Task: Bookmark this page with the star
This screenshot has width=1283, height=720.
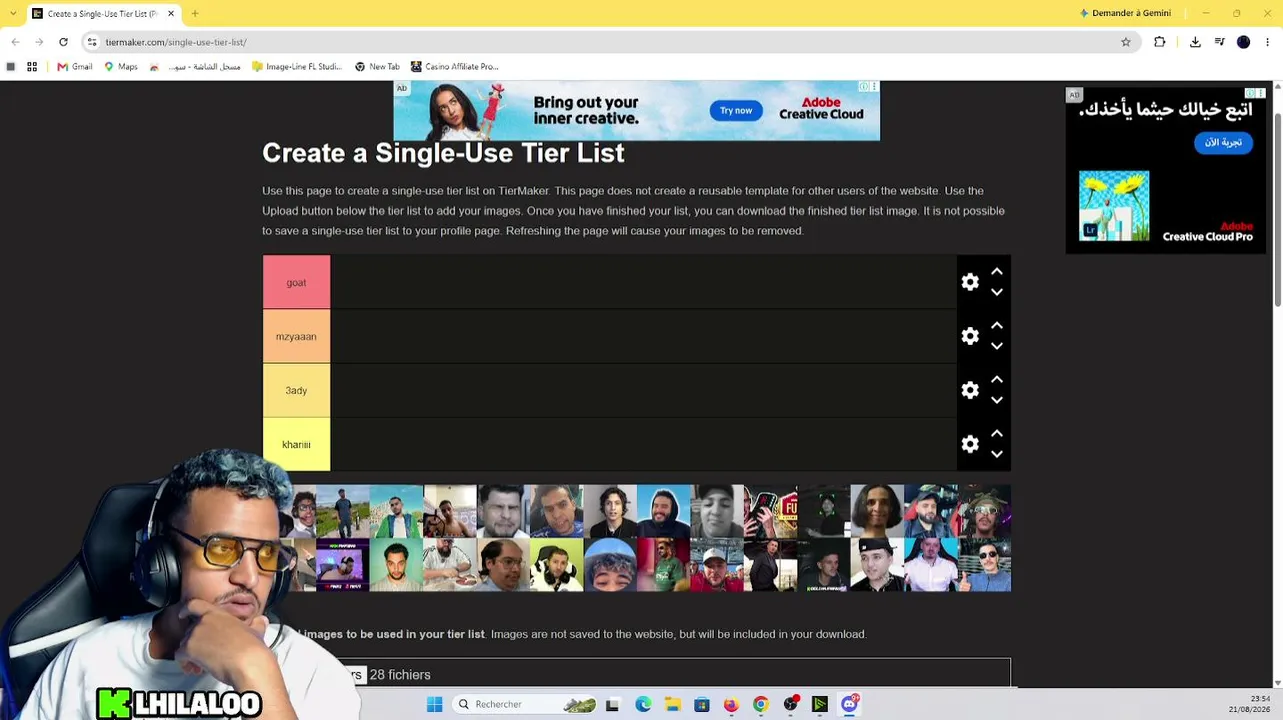Action: (x=1126, y=42)
